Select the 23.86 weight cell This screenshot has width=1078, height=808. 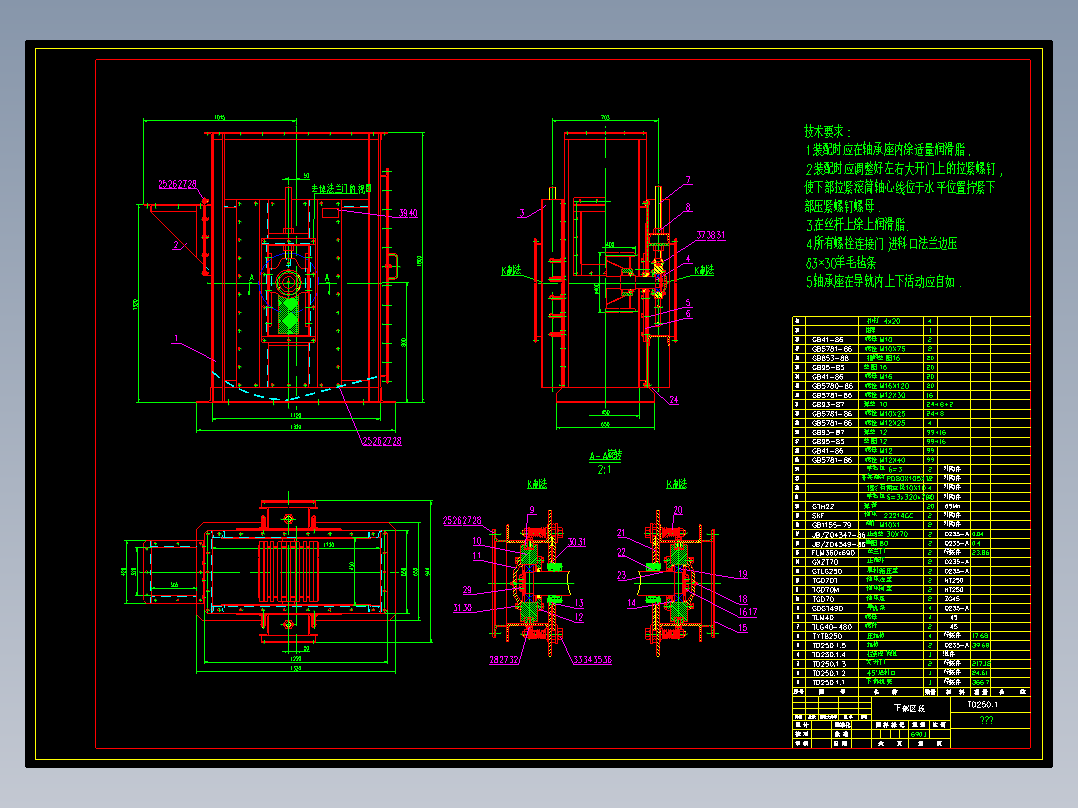point(980,553)
